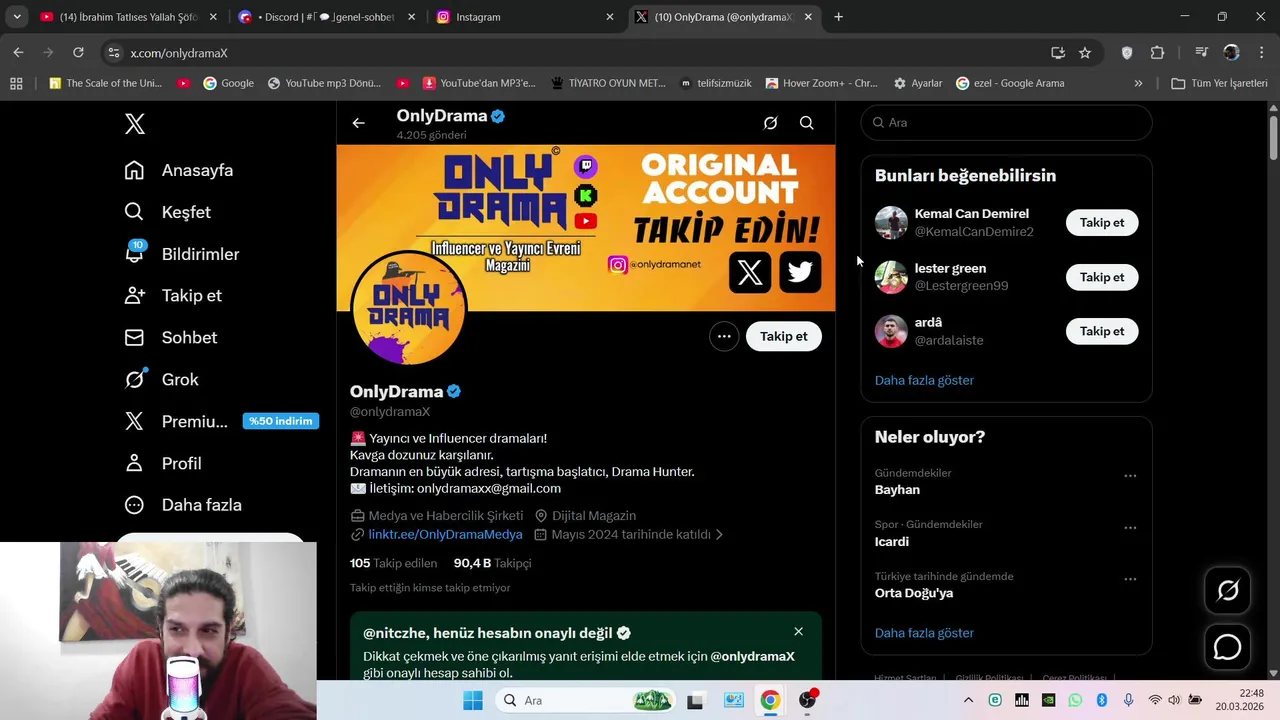Screen dimensions: 1280x720
Task: Click Mayıs 2024 tarihinde katıldı chevron
Action: tap(719, 535)
